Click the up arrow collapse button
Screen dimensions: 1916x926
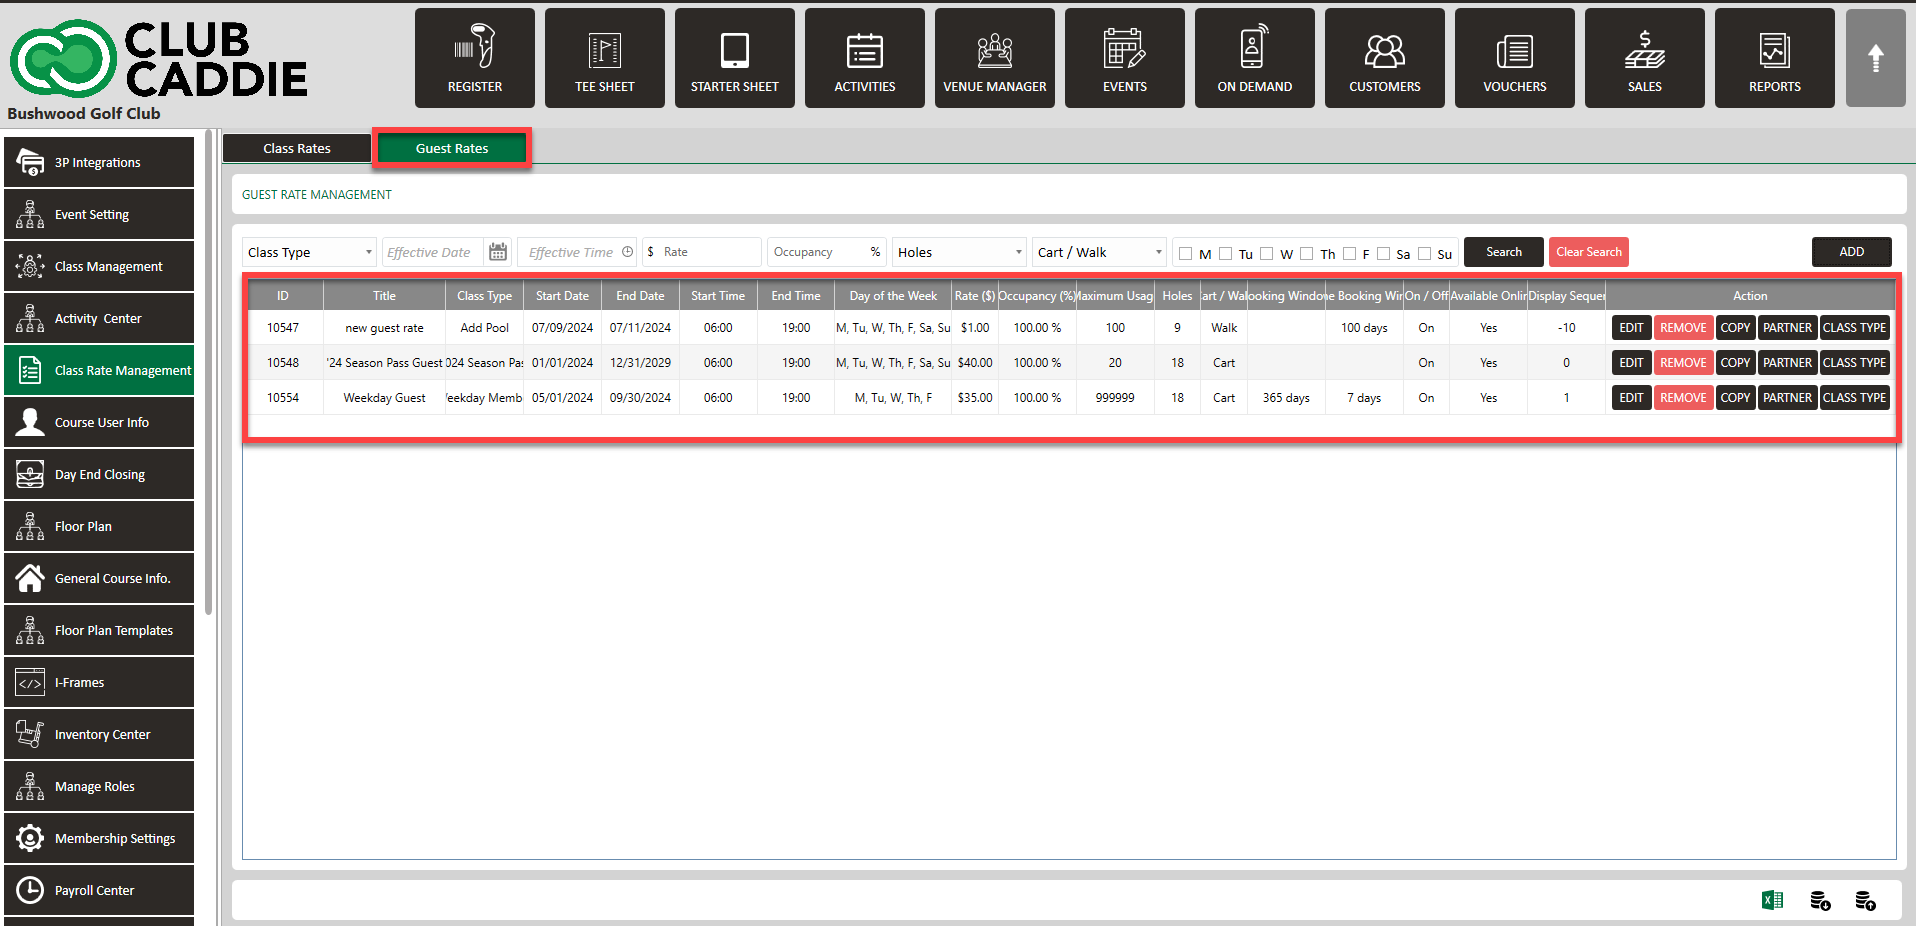(1876, 58)
